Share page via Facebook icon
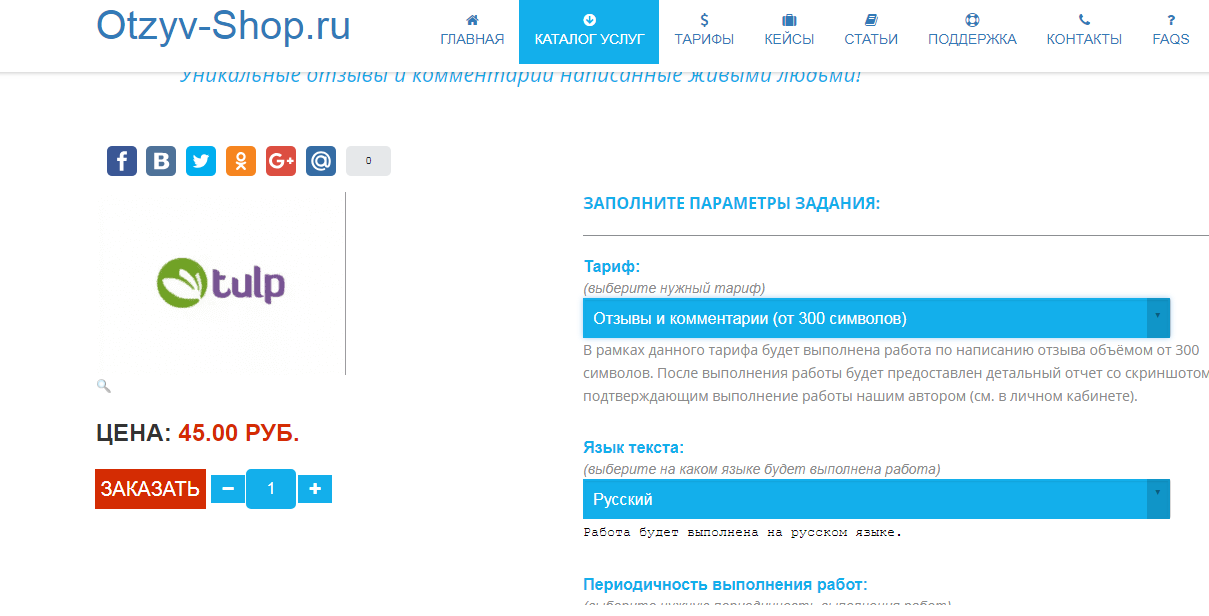 [122, 161]
